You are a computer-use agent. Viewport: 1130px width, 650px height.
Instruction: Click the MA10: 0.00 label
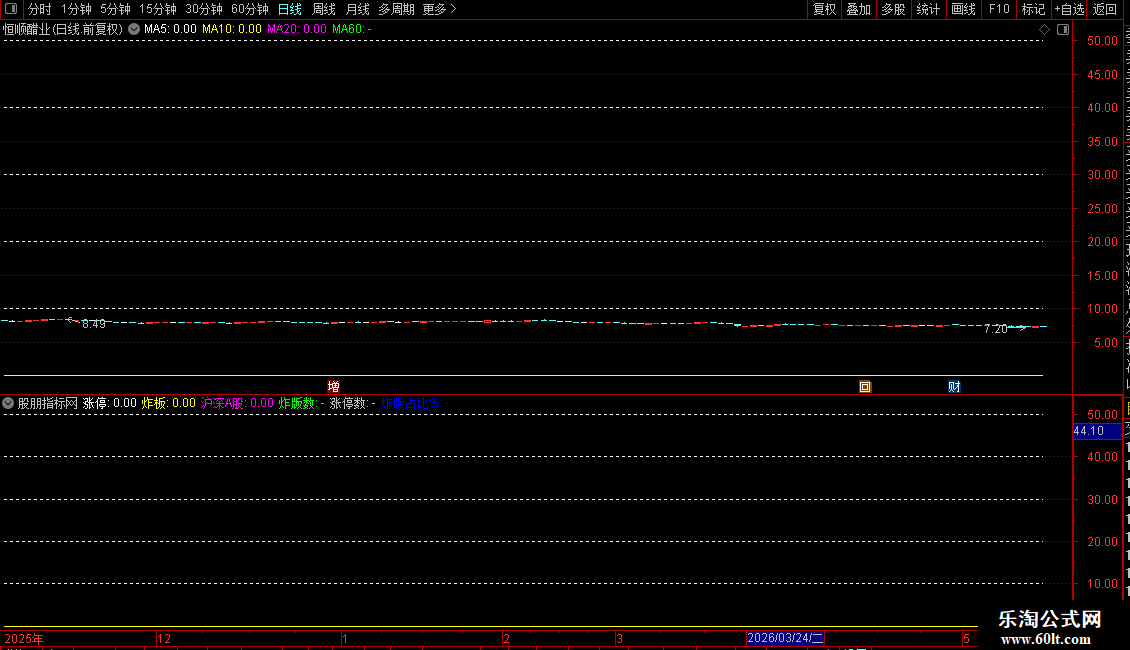pos(231,29)
